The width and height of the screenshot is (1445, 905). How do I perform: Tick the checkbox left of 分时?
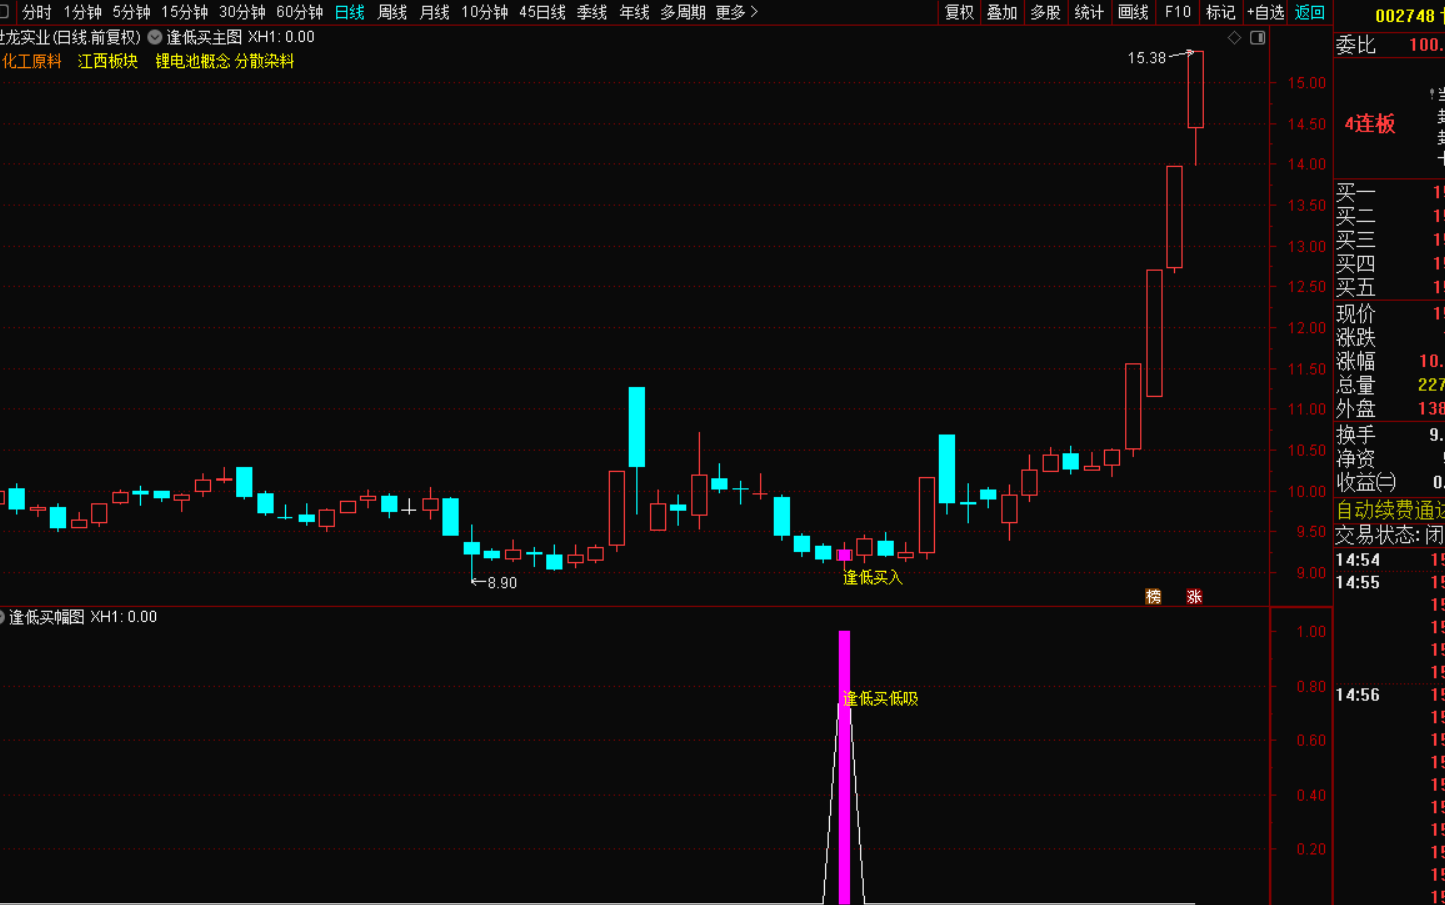tap(4, 12)
